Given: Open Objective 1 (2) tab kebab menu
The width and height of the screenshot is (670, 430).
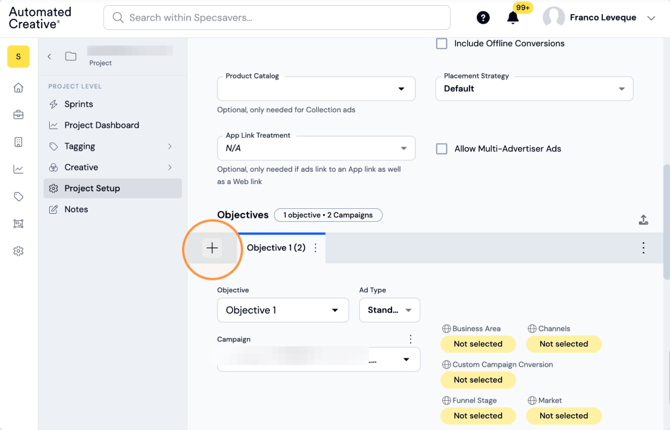Looking at the screenshot, I should pyautogui.click(x=315, y=248).
